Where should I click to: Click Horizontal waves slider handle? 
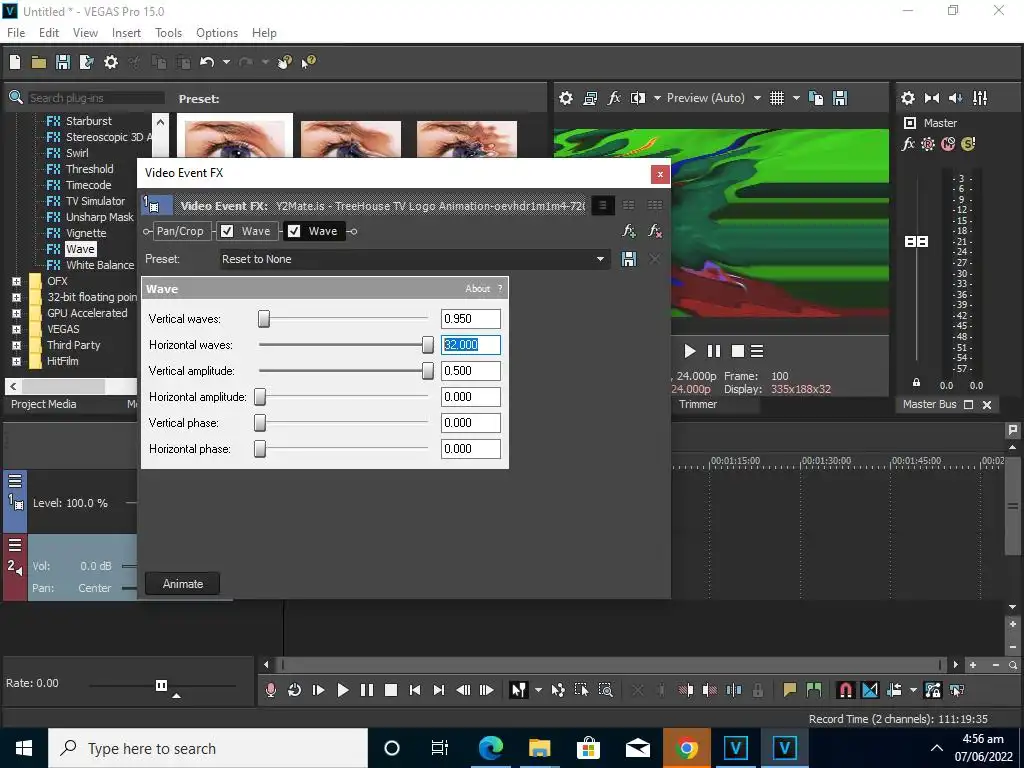pyautogui.click(x=428, y=345)
